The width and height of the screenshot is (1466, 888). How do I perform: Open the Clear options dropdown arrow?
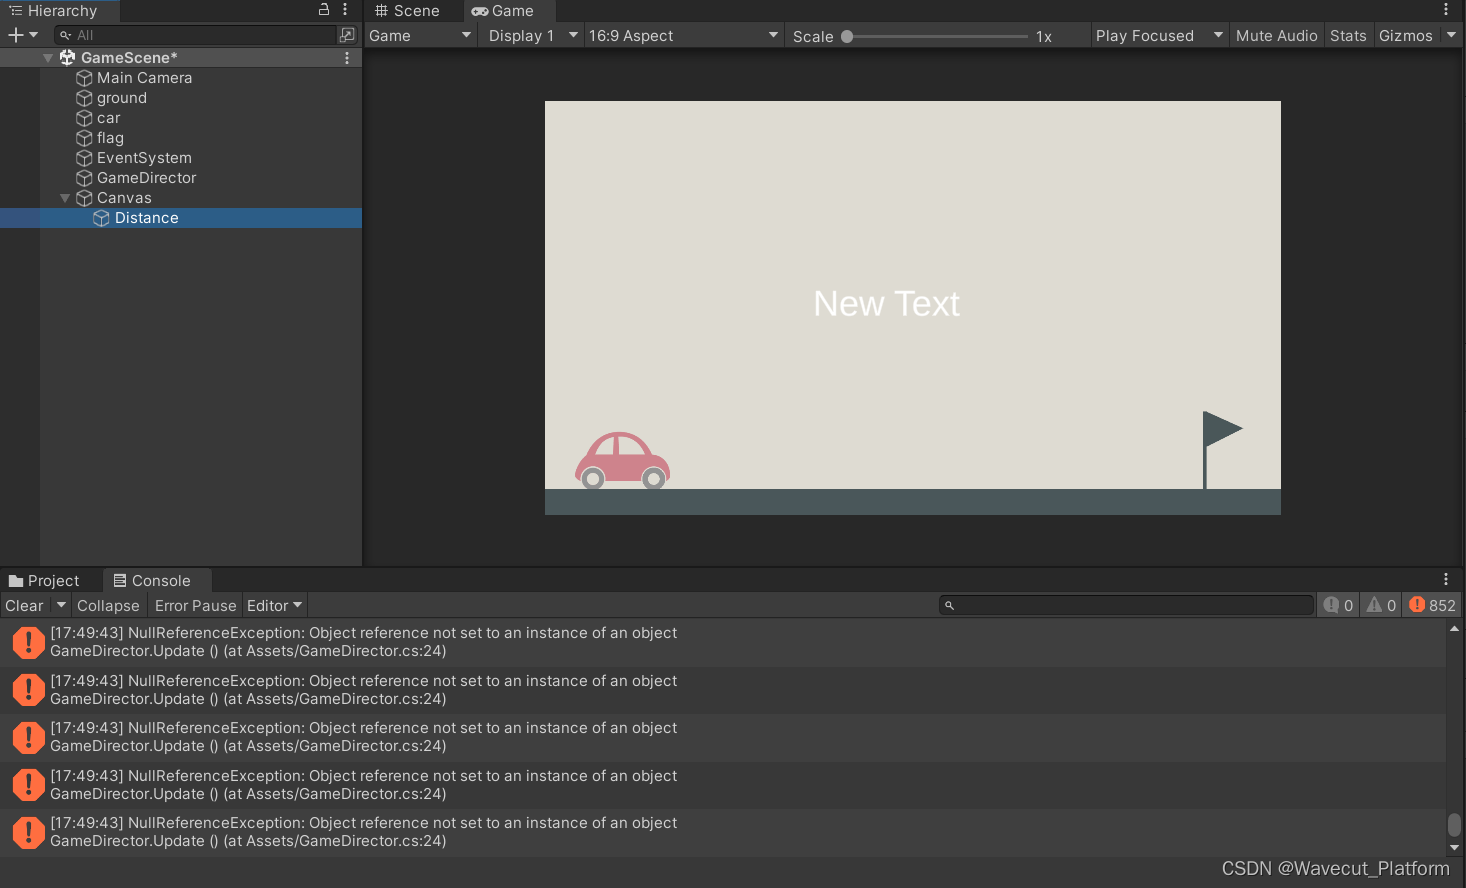(61, 606)
